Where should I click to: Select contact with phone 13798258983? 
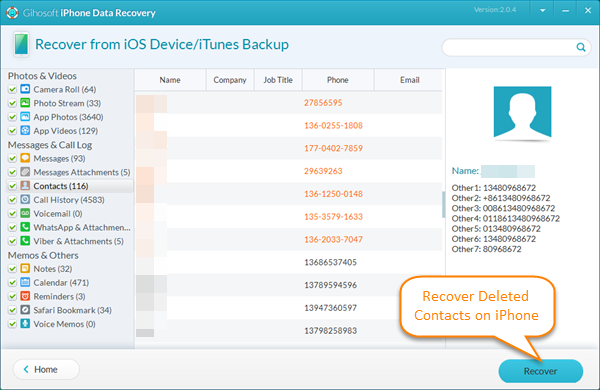289,330
